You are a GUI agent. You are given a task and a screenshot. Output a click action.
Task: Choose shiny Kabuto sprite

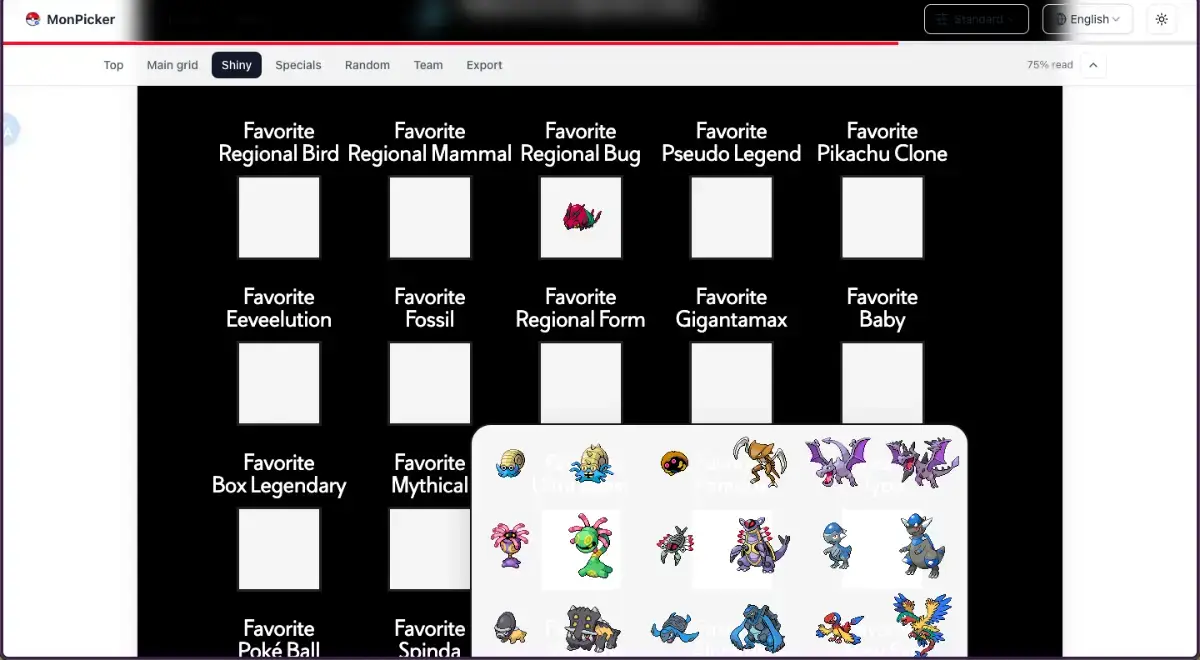coord(674,464)
